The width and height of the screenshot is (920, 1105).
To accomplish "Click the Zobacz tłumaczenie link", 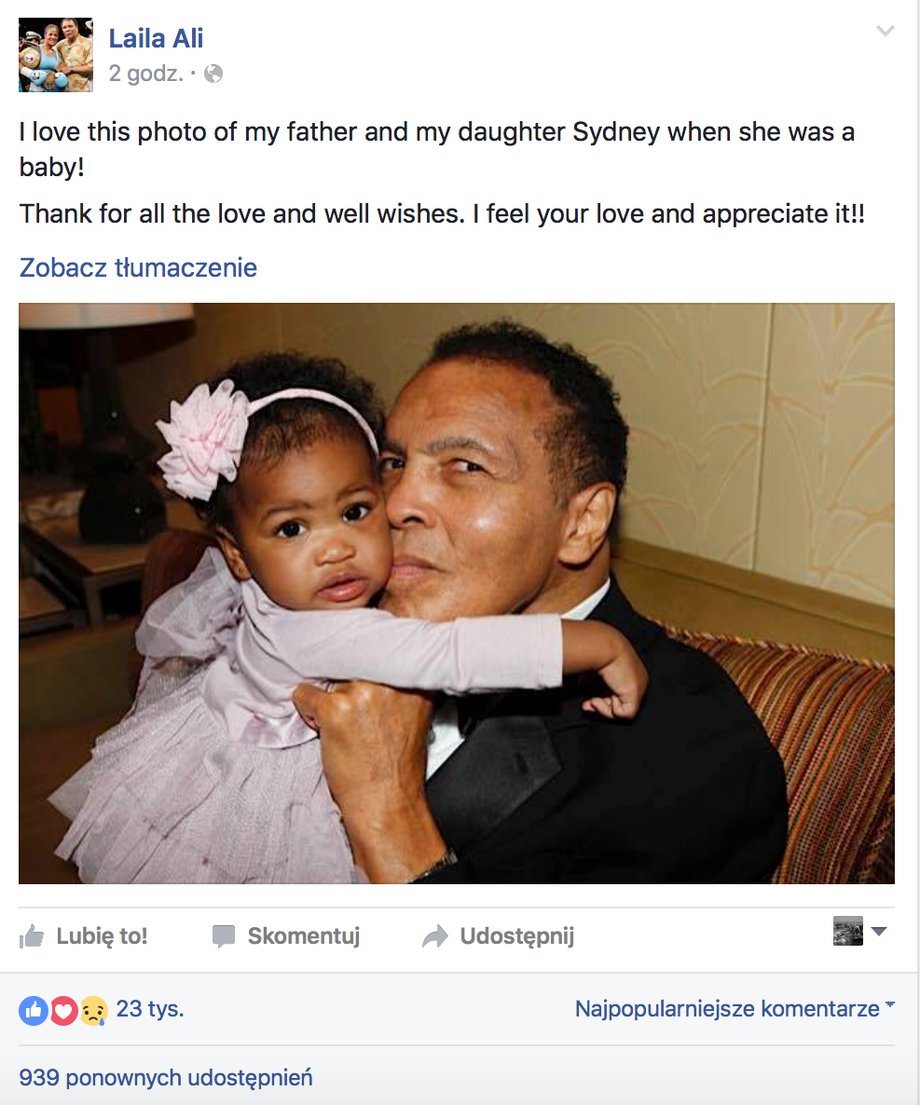I will (138, 268).
